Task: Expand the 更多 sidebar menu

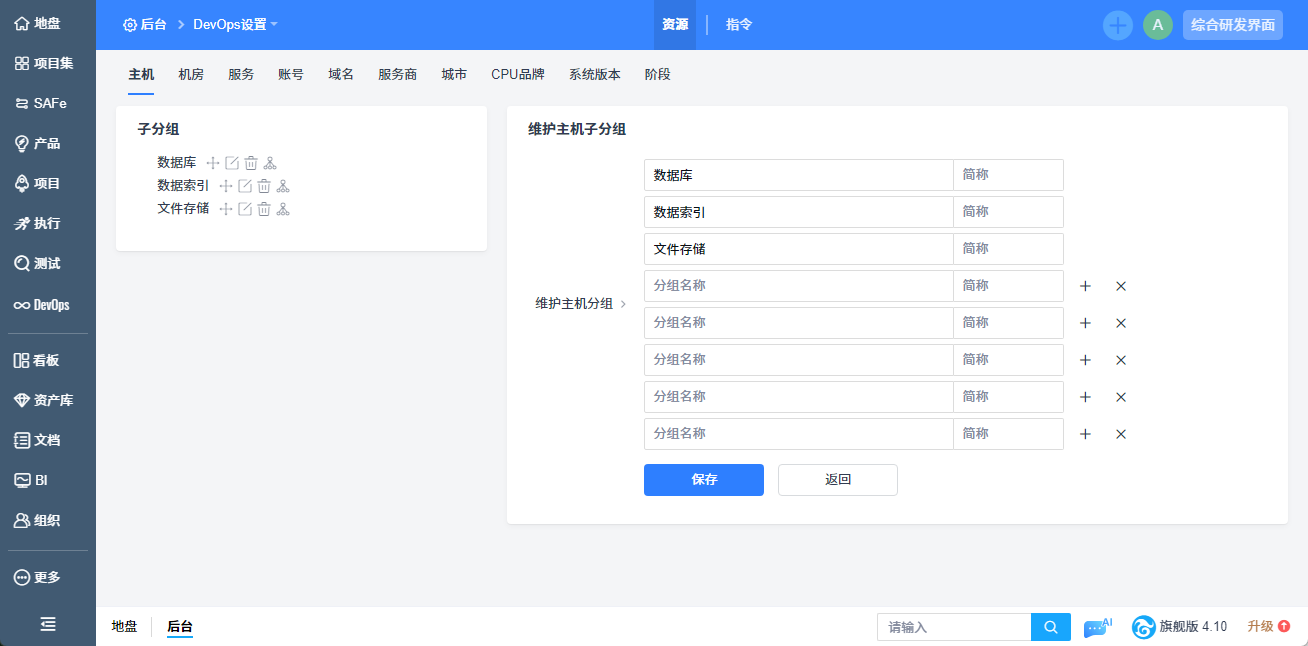Action: (x=47, y=577)
